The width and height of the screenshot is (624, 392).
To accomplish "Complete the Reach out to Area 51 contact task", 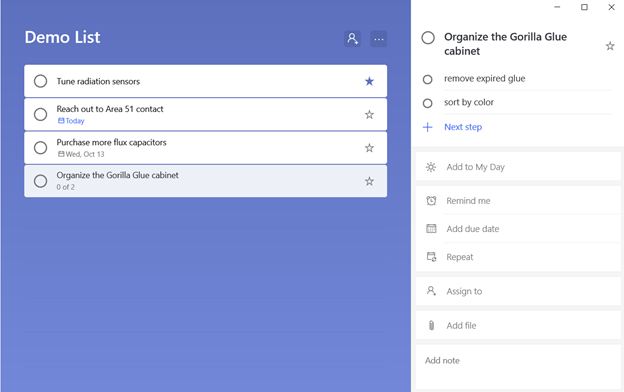I will 40,115.
